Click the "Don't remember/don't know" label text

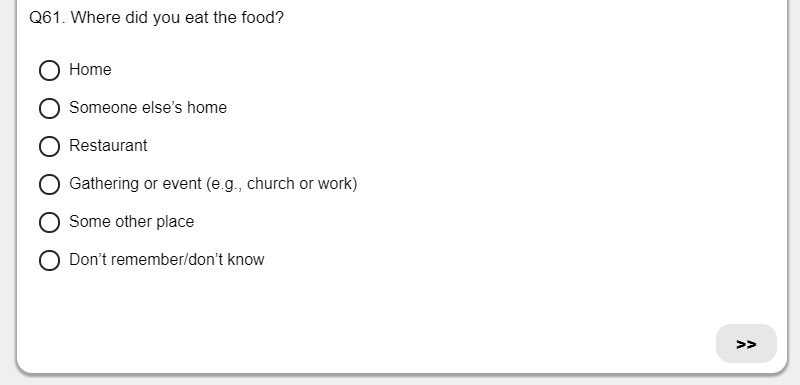pyautogui.click(x=167, y=260)
